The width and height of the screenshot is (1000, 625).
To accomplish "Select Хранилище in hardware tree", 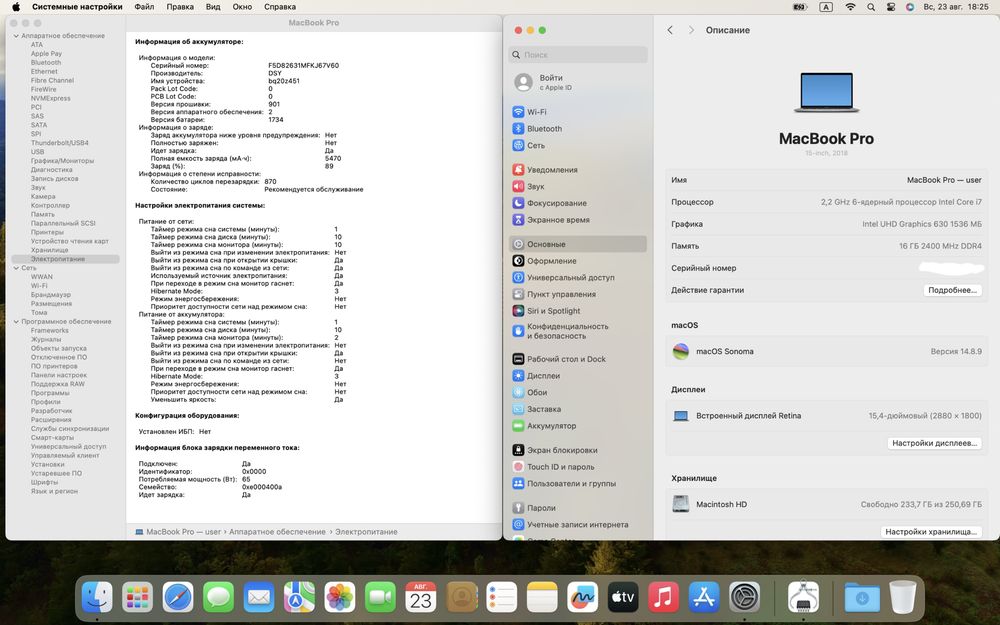I will [49, 250].
